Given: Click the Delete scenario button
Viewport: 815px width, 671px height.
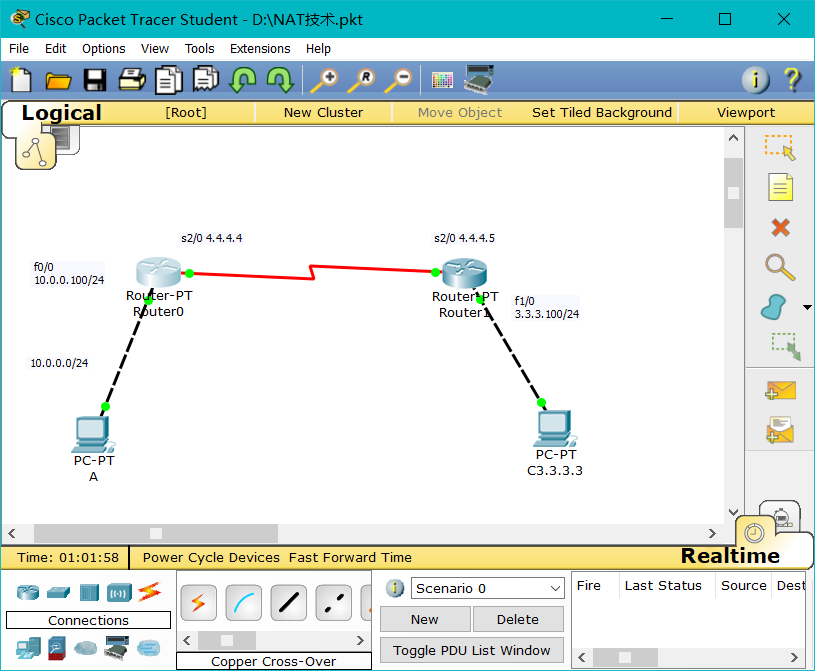Looking at the screenshot, I should [518, 620].
